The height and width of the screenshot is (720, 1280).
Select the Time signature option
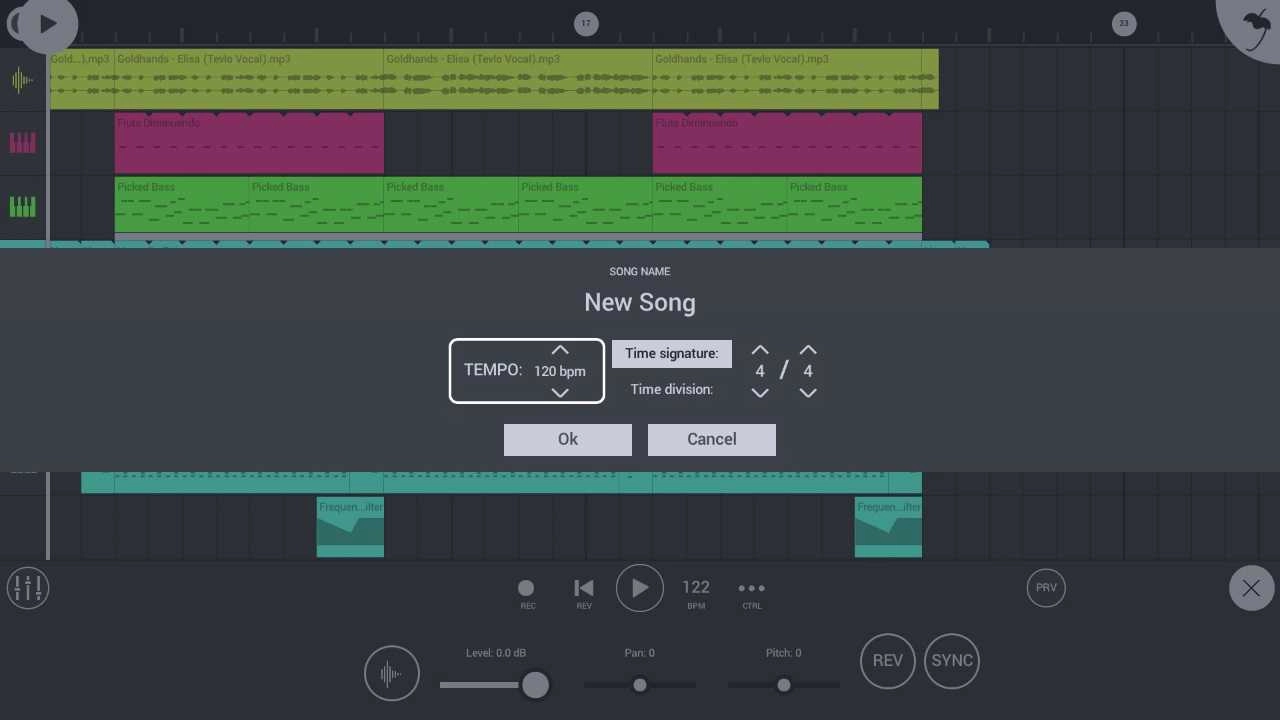672,353
